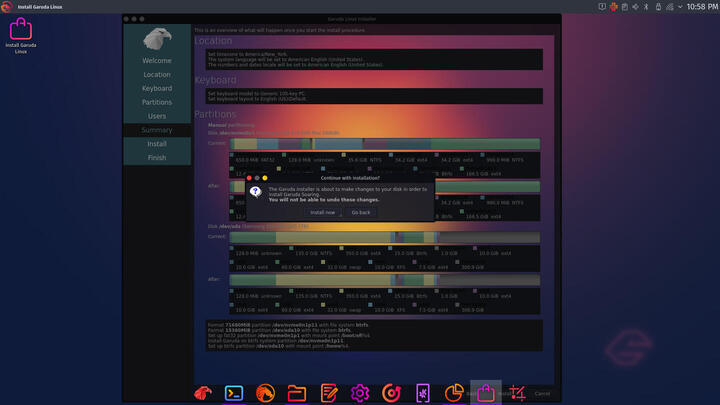Open the terminal from the dock
Viewport: 720px width, 405px height.
[234, 393]
